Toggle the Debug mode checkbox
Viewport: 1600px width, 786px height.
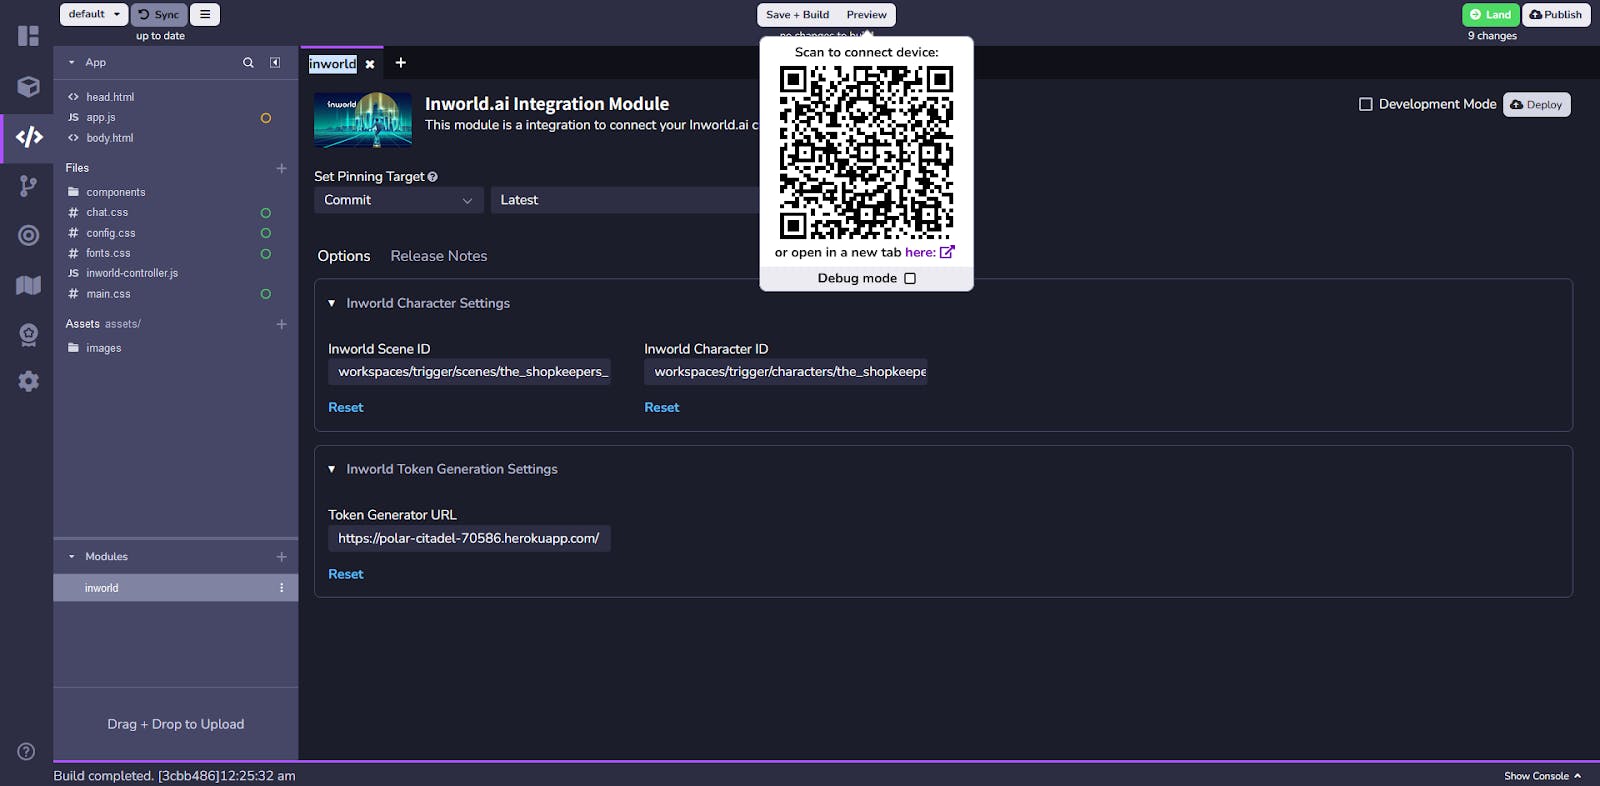(910, 279)
